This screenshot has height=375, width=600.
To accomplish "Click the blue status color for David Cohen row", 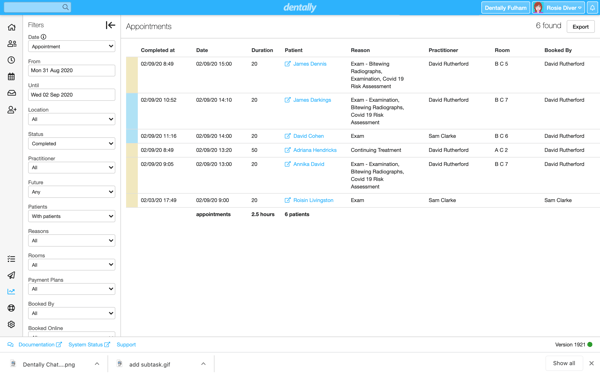I will 132,136.
